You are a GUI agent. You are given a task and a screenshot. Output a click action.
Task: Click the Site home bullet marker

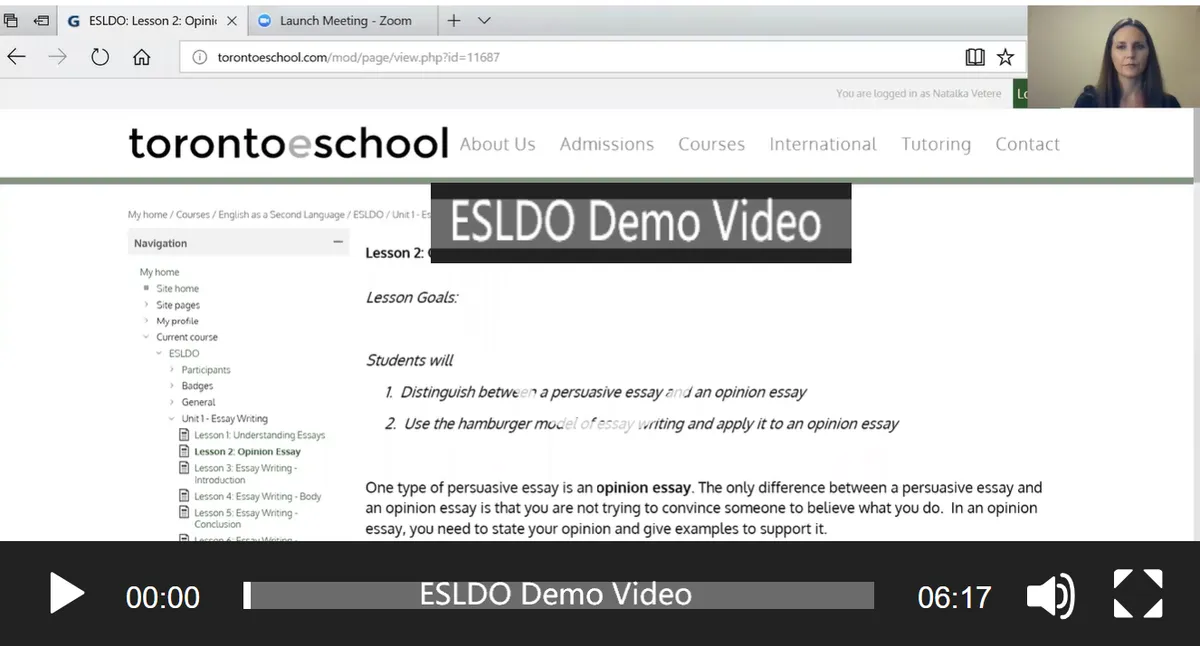(x=147, y=288)
